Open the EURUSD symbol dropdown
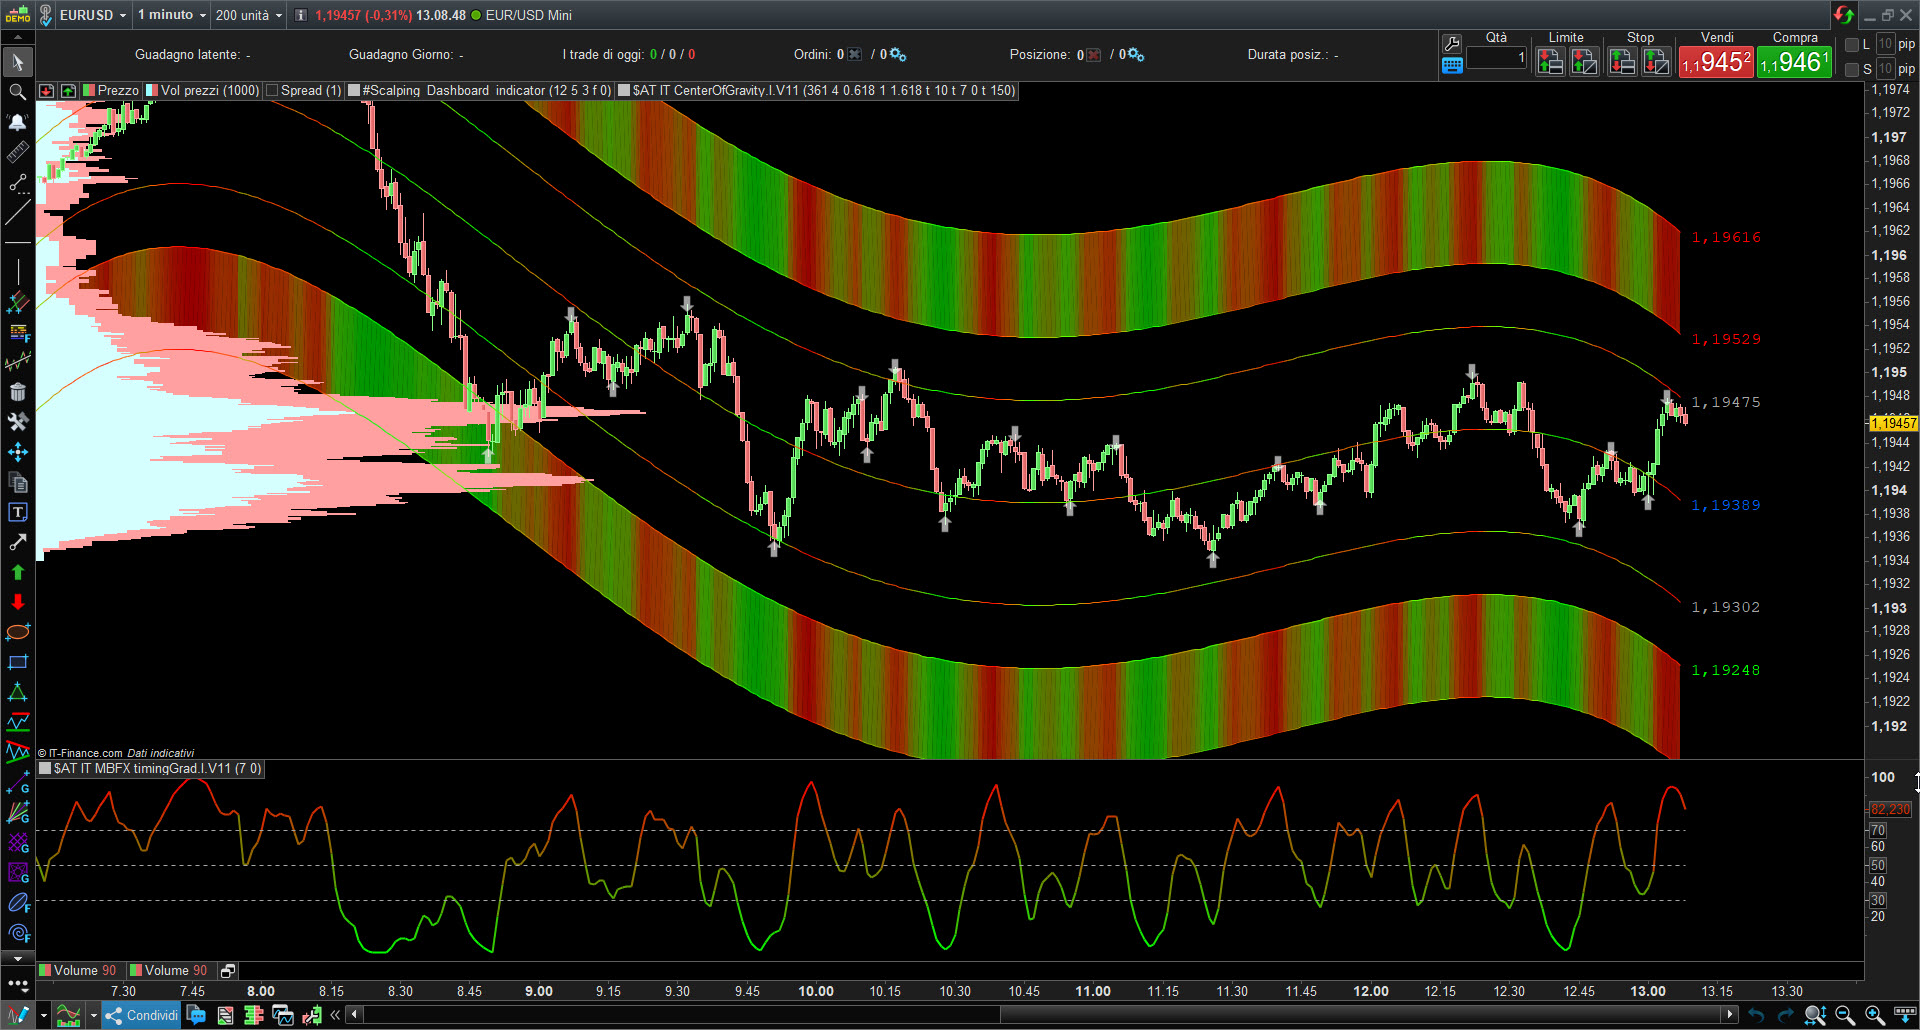 (93, 15)
